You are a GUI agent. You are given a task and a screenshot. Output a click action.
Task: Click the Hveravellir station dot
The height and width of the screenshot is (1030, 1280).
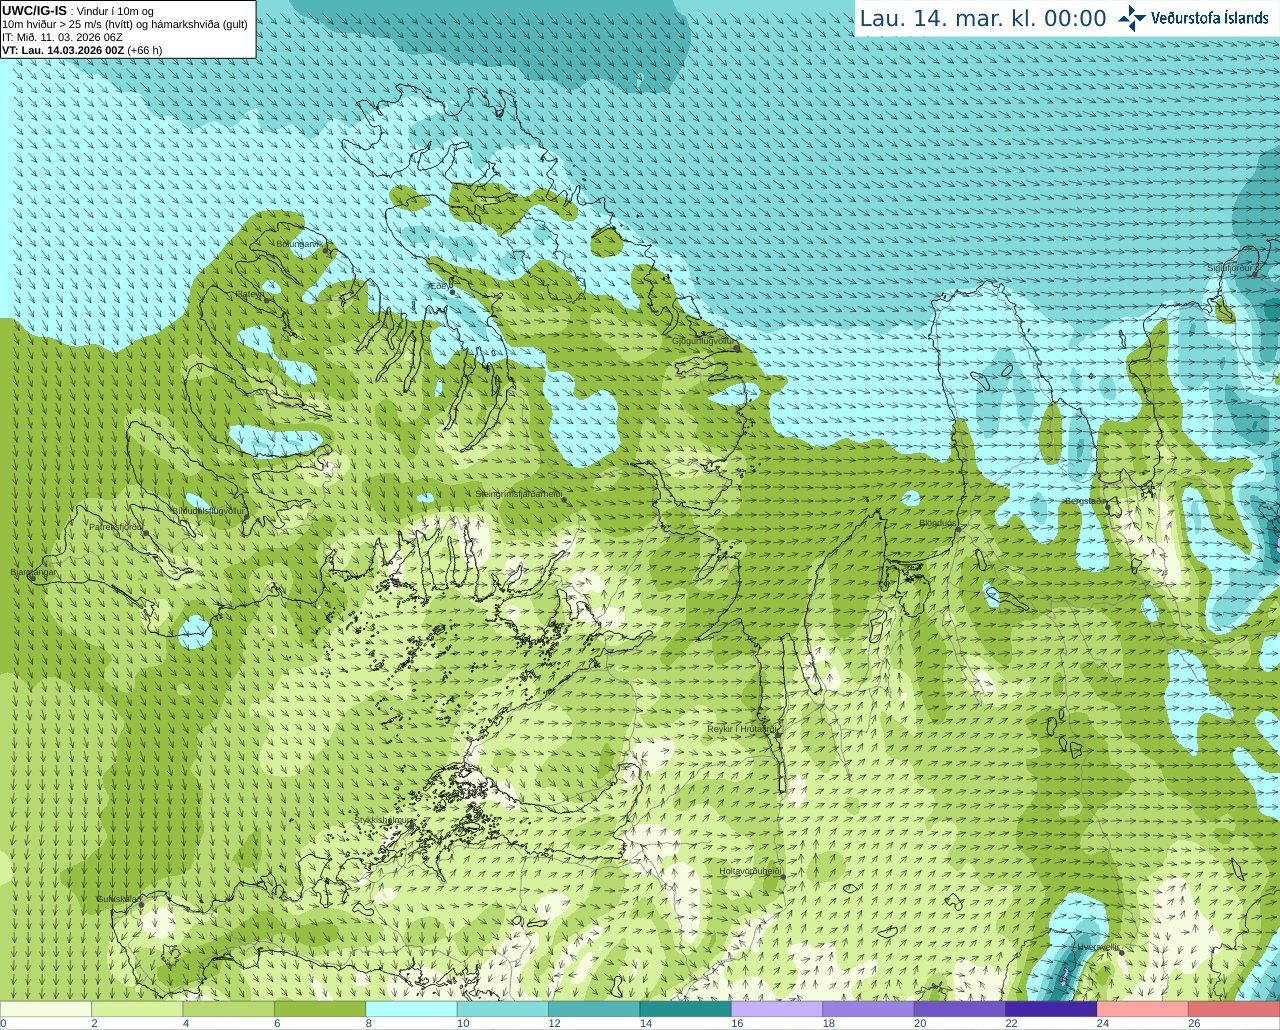(1122, 953)
